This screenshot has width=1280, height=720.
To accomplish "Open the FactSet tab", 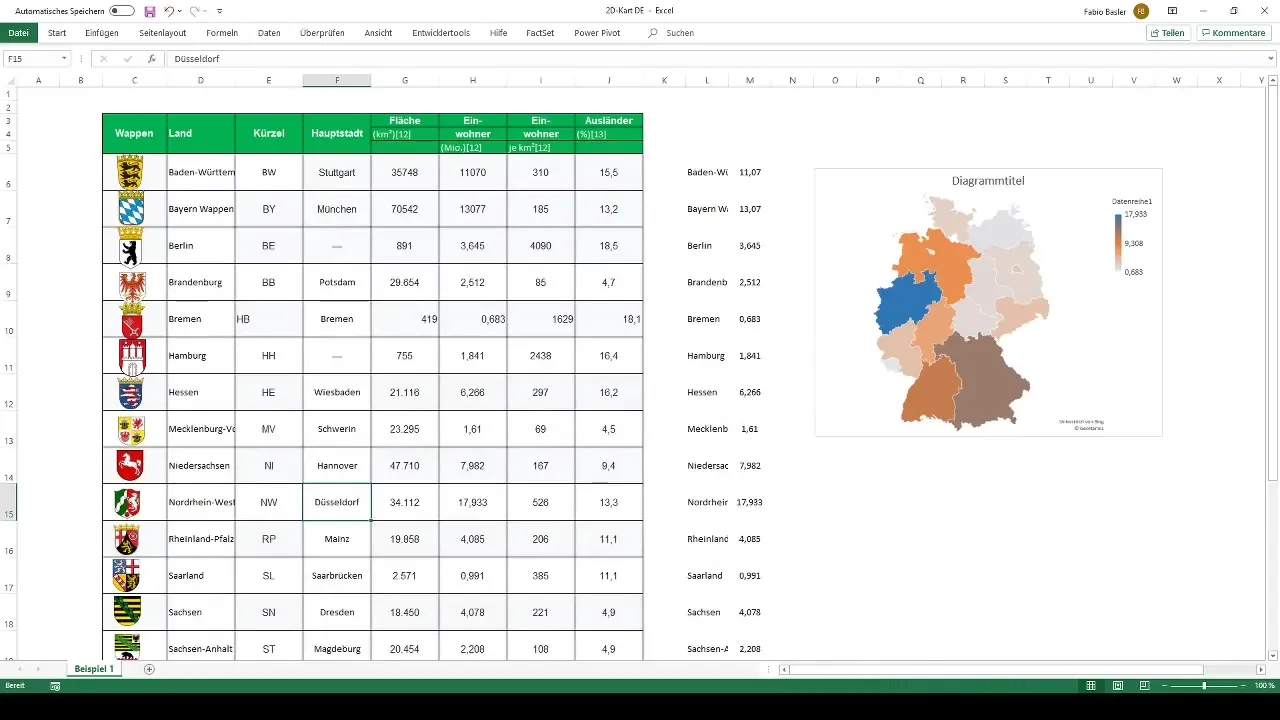I will point(540,33).
